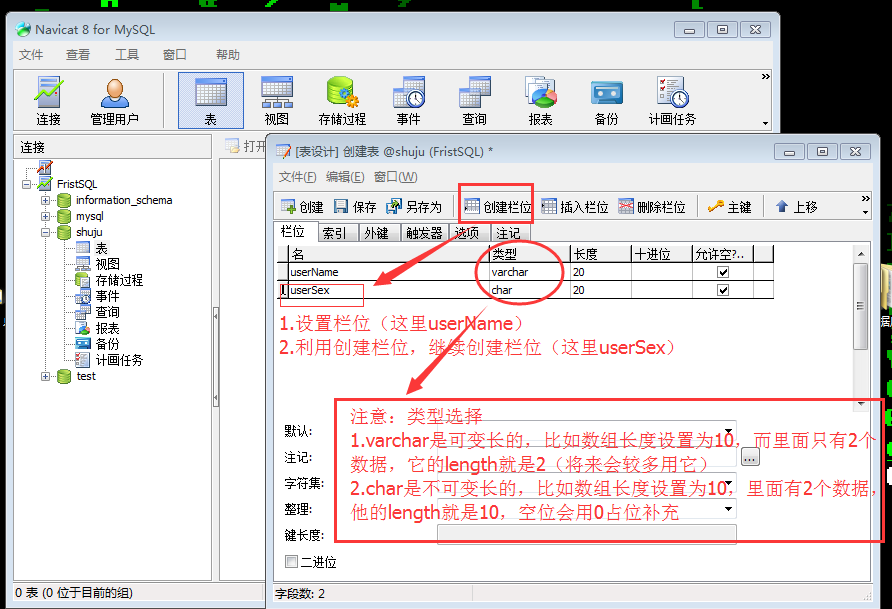The height and width of the screenshot is (609, 892).
Task: Open the 帮助 menu
Action: tap(226, 54)
